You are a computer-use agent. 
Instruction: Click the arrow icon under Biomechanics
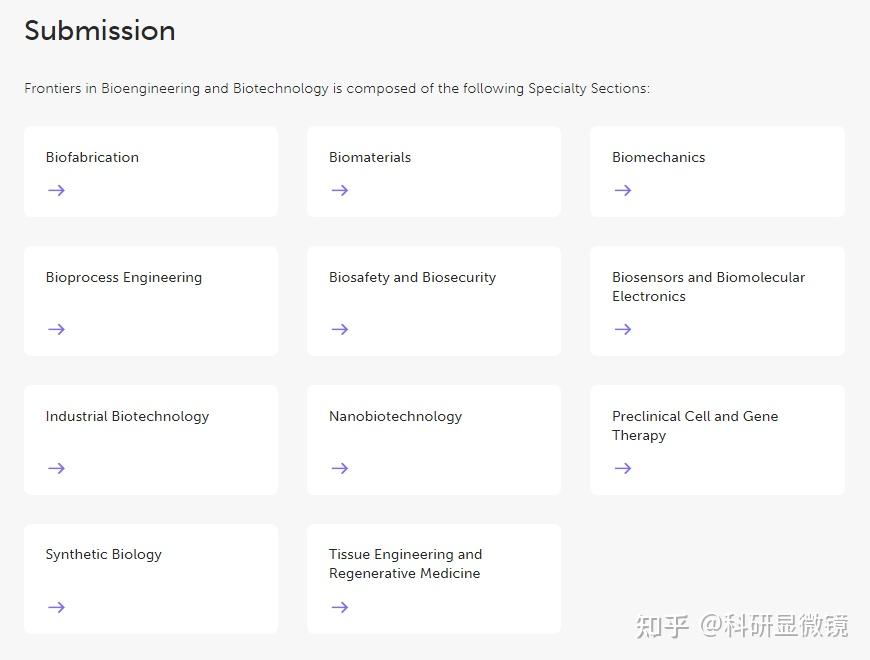click(x=623, y=190)
